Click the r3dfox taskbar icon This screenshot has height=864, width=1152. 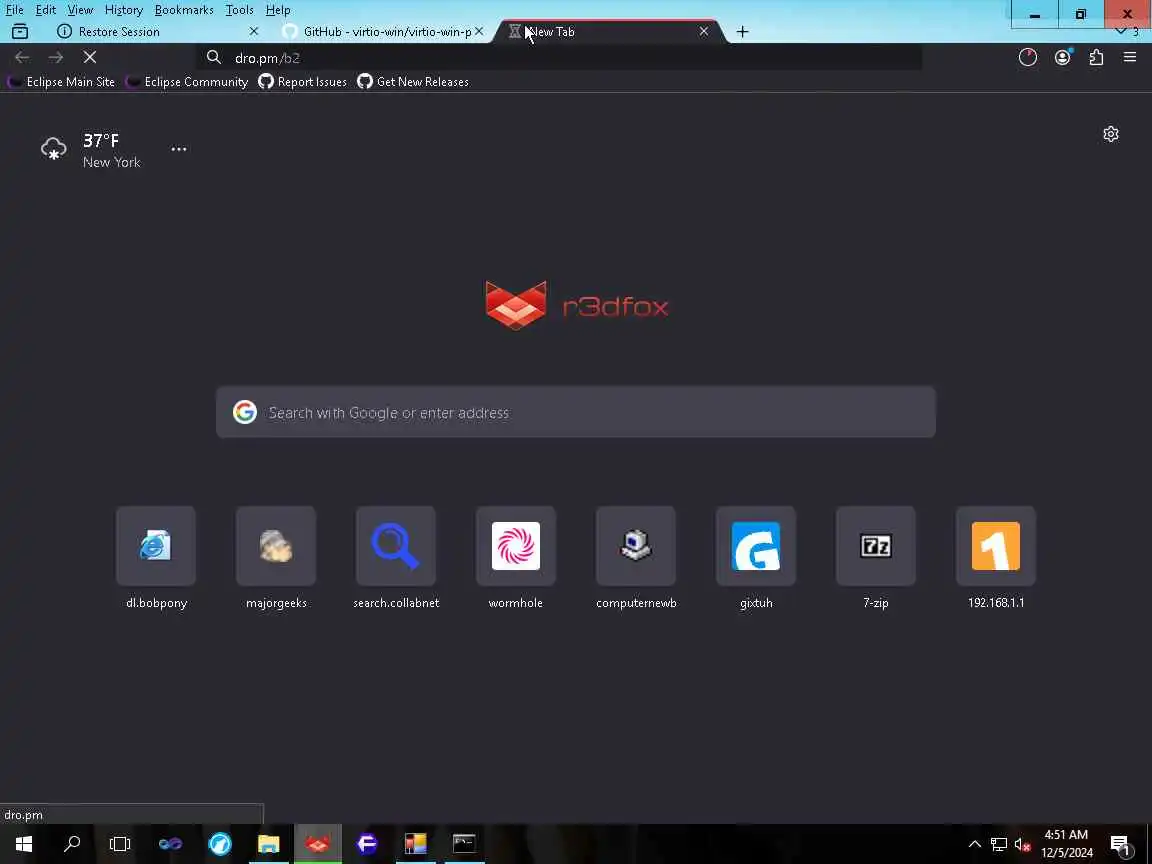(x=317, y=843)
